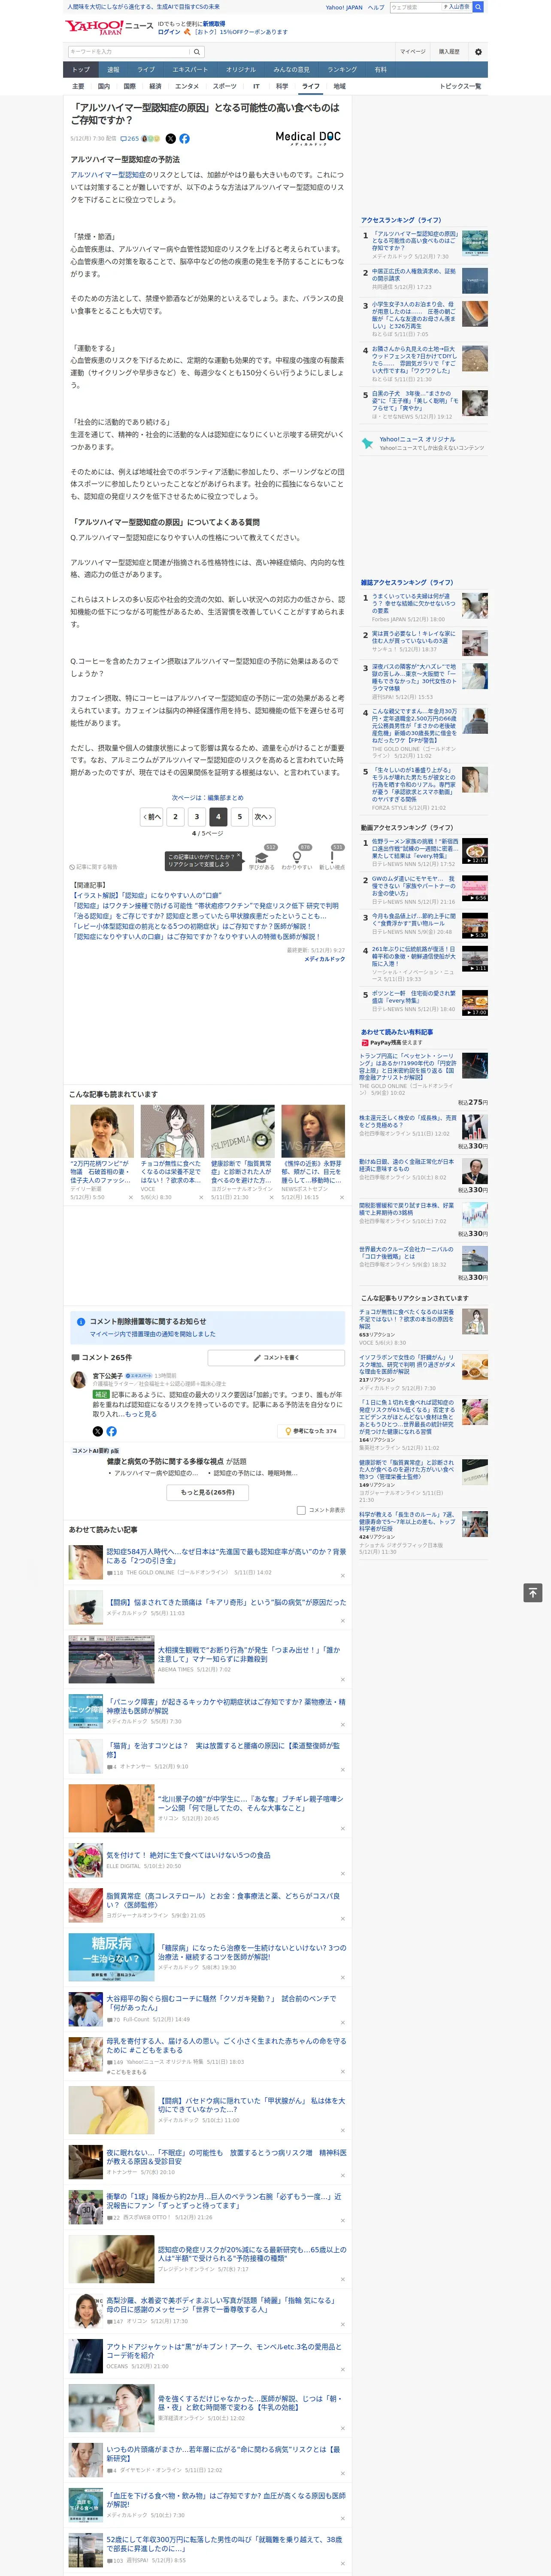Click the コメントを書く button
This screenshot has width=551, height=2576.
[276, 1357]
